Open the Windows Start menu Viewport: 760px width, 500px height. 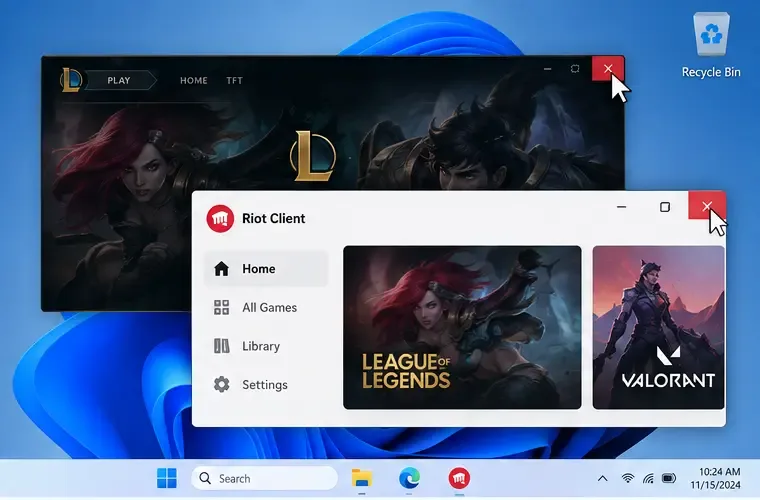pos(167,479)
